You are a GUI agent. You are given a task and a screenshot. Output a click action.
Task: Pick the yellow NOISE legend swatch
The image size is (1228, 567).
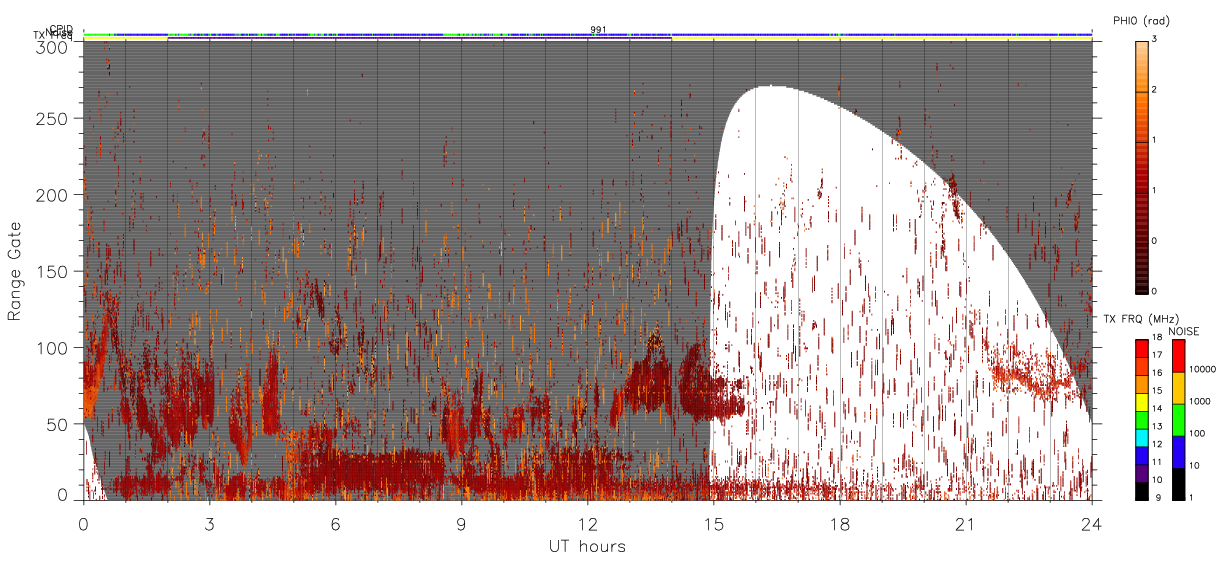[x=1179, y=388]
